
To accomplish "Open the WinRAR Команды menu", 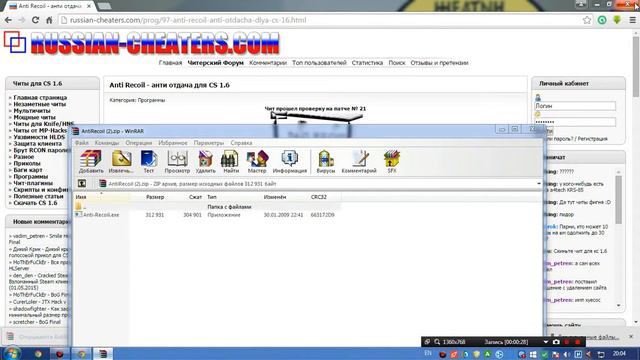I will pyautogui.click(x=107, y=143).
